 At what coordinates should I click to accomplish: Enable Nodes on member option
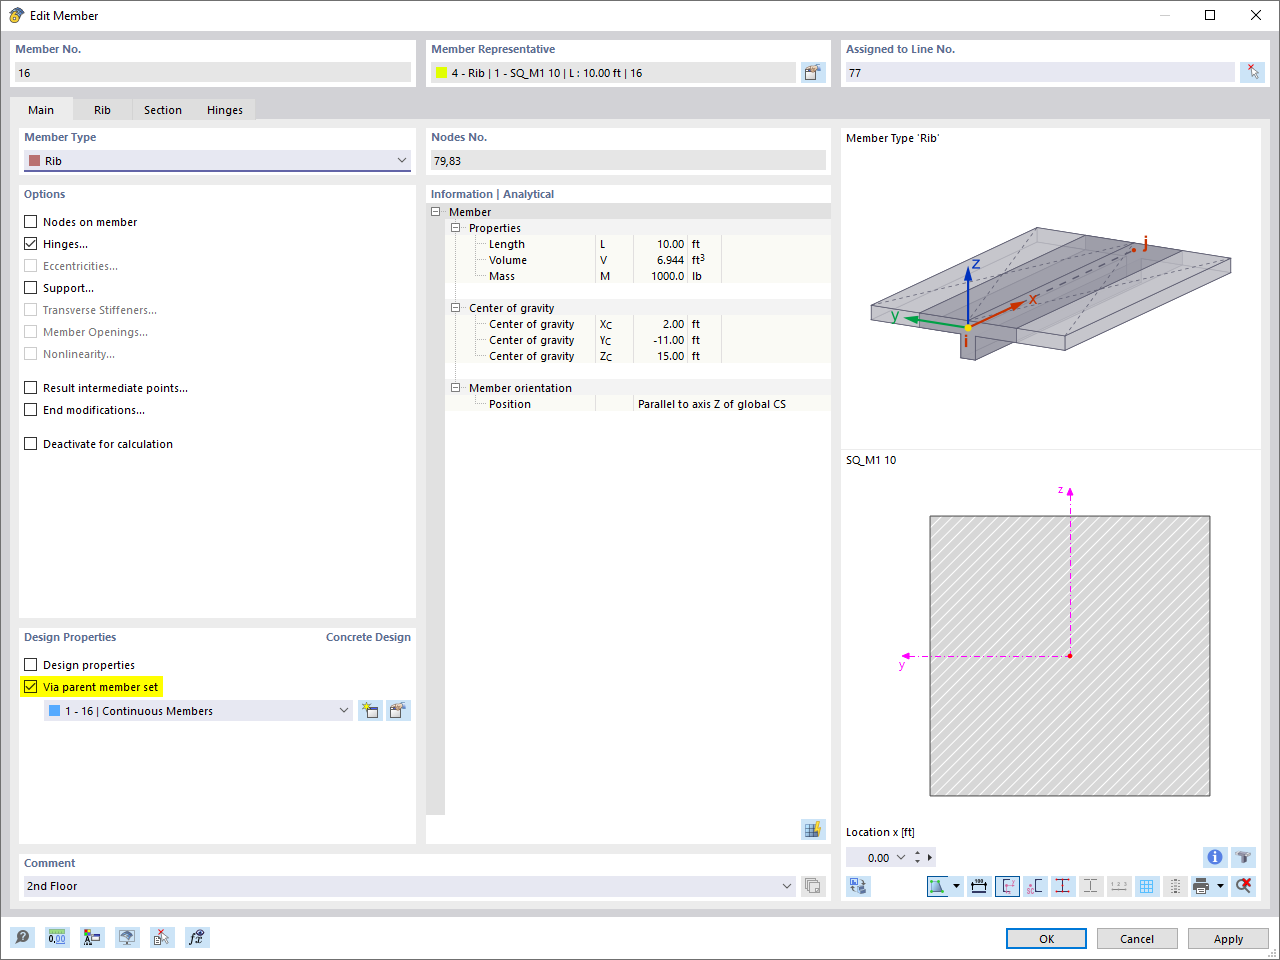31,222
